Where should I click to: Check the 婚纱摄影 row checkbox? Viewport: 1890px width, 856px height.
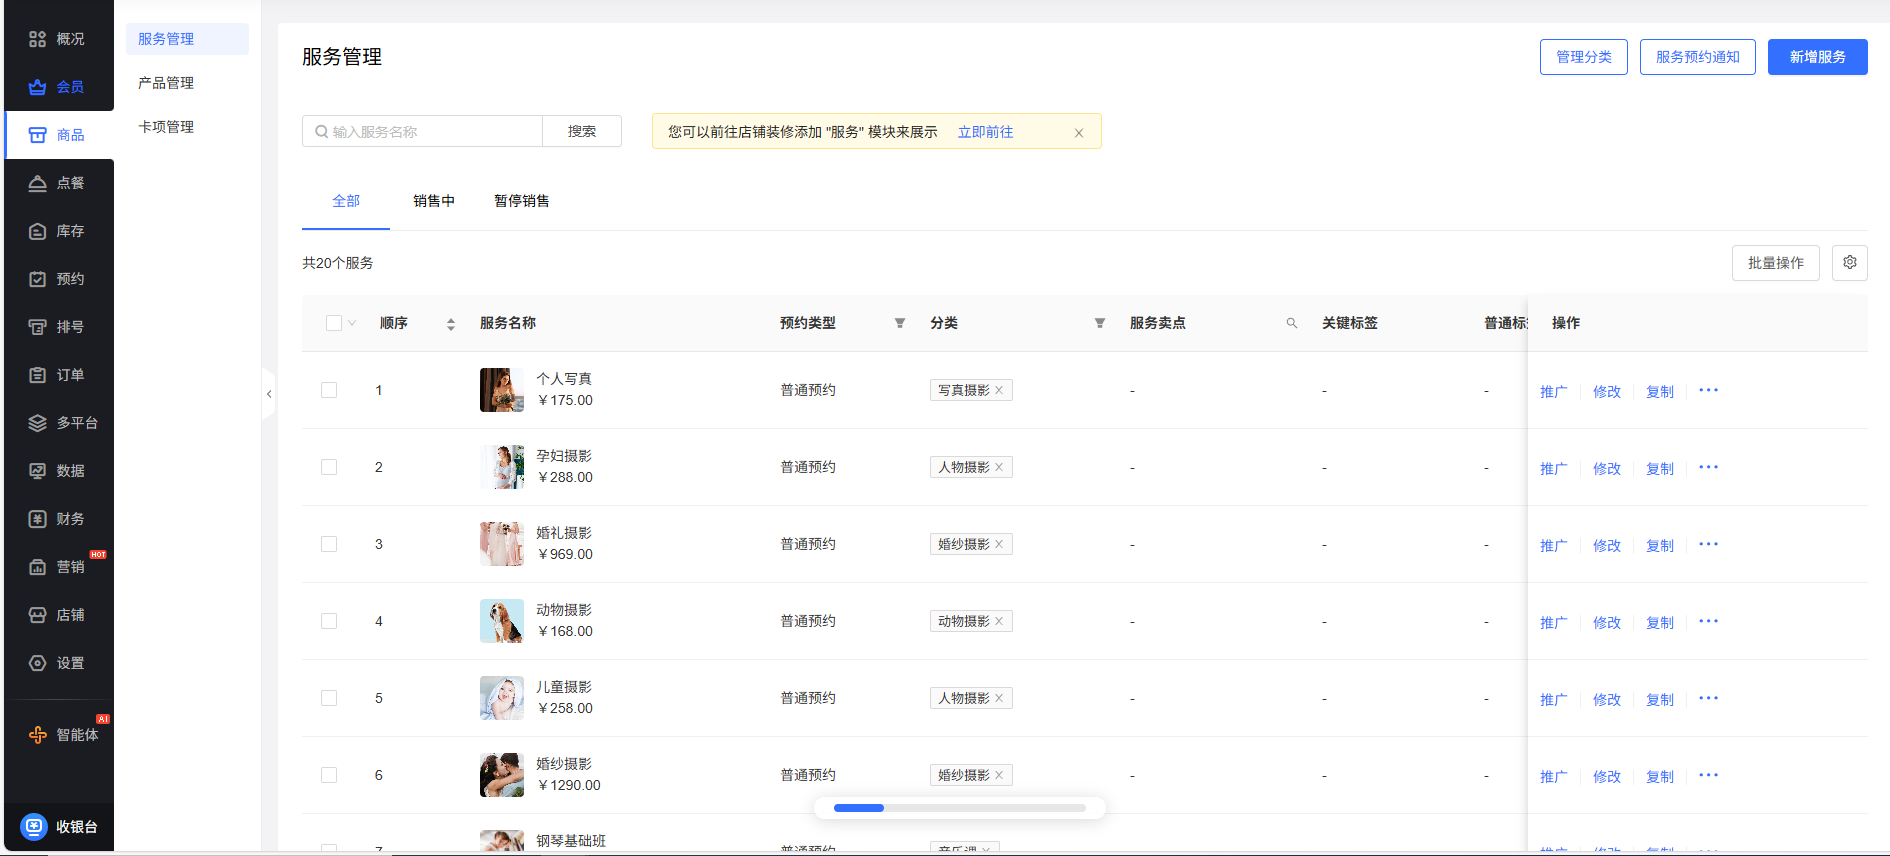point(329,775)
